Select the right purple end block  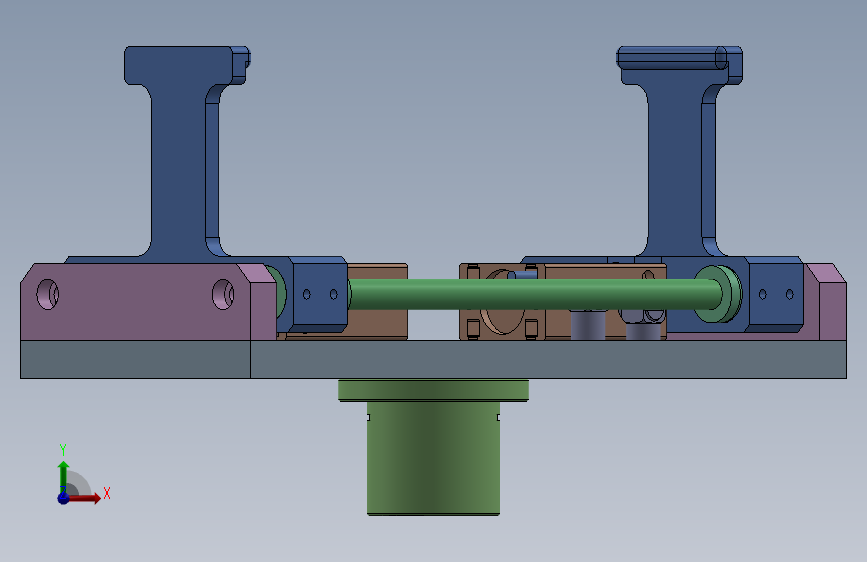(832, 310)
